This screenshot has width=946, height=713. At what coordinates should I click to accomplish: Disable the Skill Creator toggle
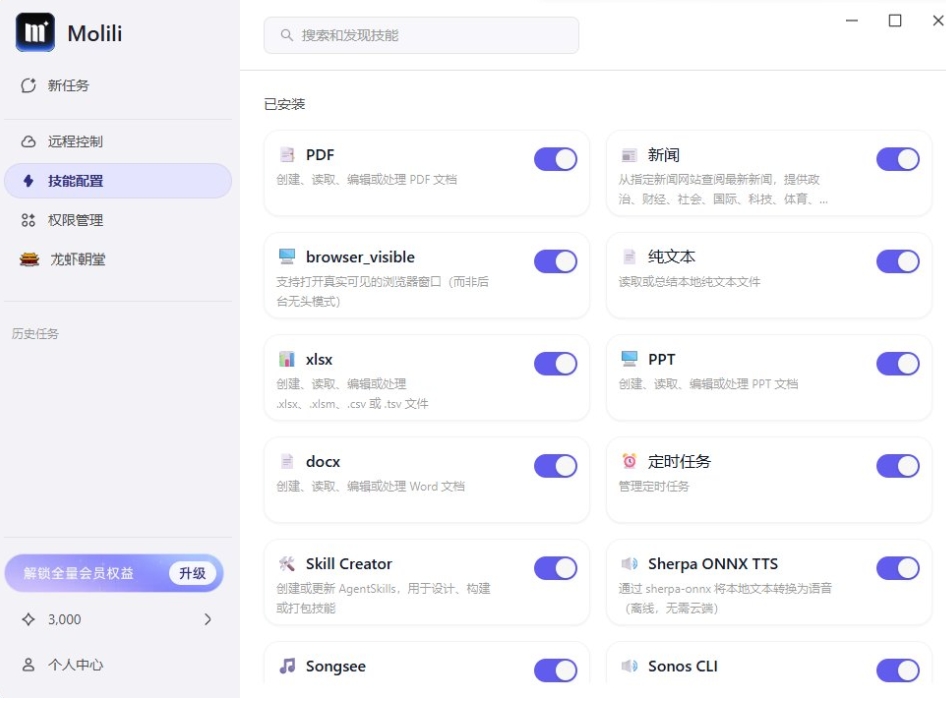pos(556,568)
